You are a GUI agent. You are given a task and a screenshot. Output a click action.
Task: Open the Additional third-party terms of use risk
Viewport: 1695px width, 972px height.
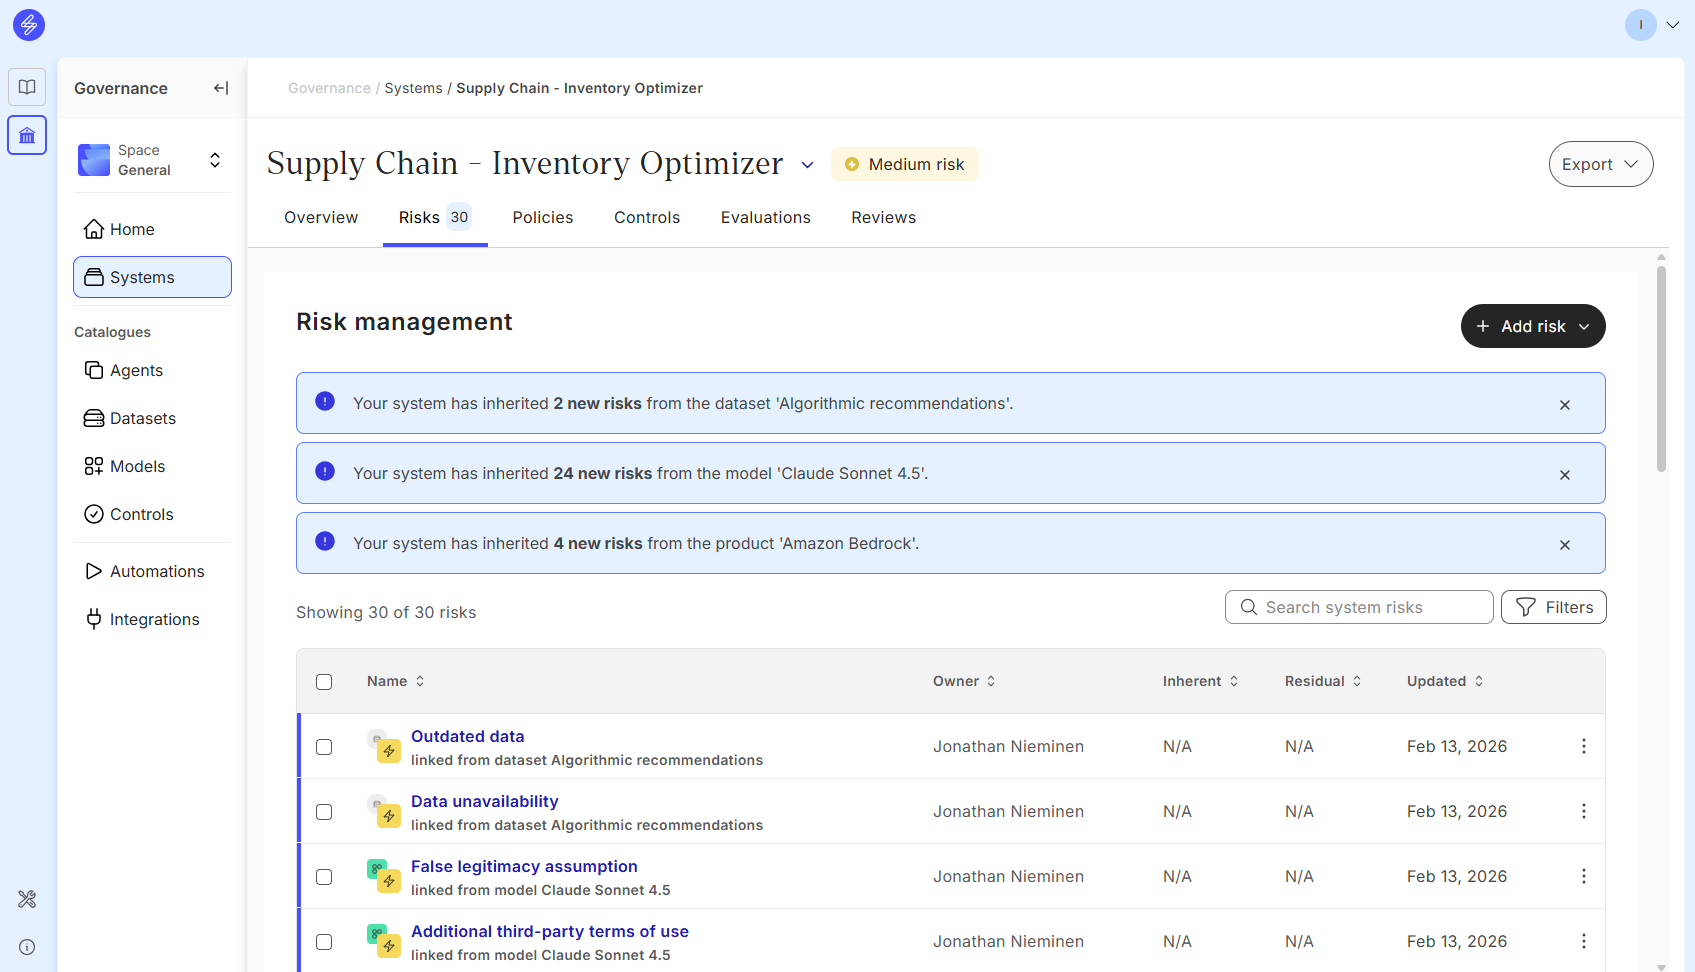pos(549,931)
